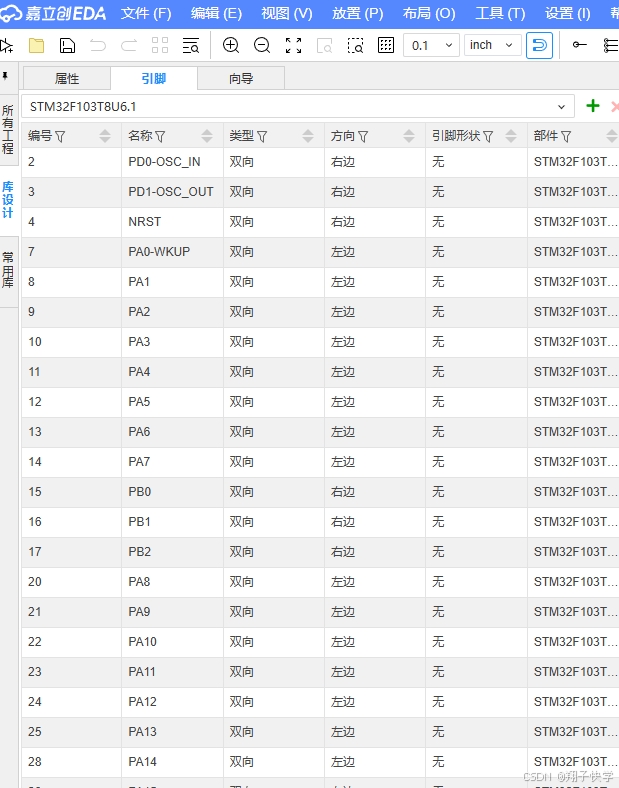Click the 无 shape cell in PA3 row
The image size is (619, 788).
click(x=476, y=342)
